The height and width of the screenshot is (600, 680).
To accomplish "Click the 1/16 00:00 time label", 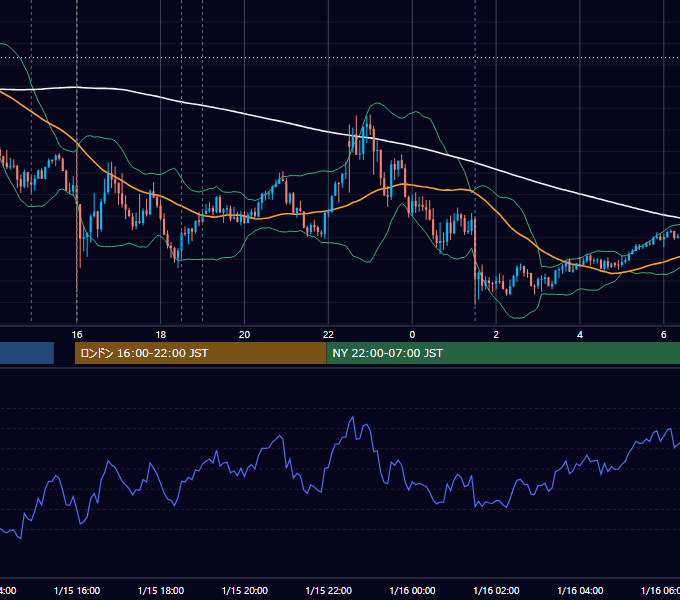I will (x=412, y=590).
